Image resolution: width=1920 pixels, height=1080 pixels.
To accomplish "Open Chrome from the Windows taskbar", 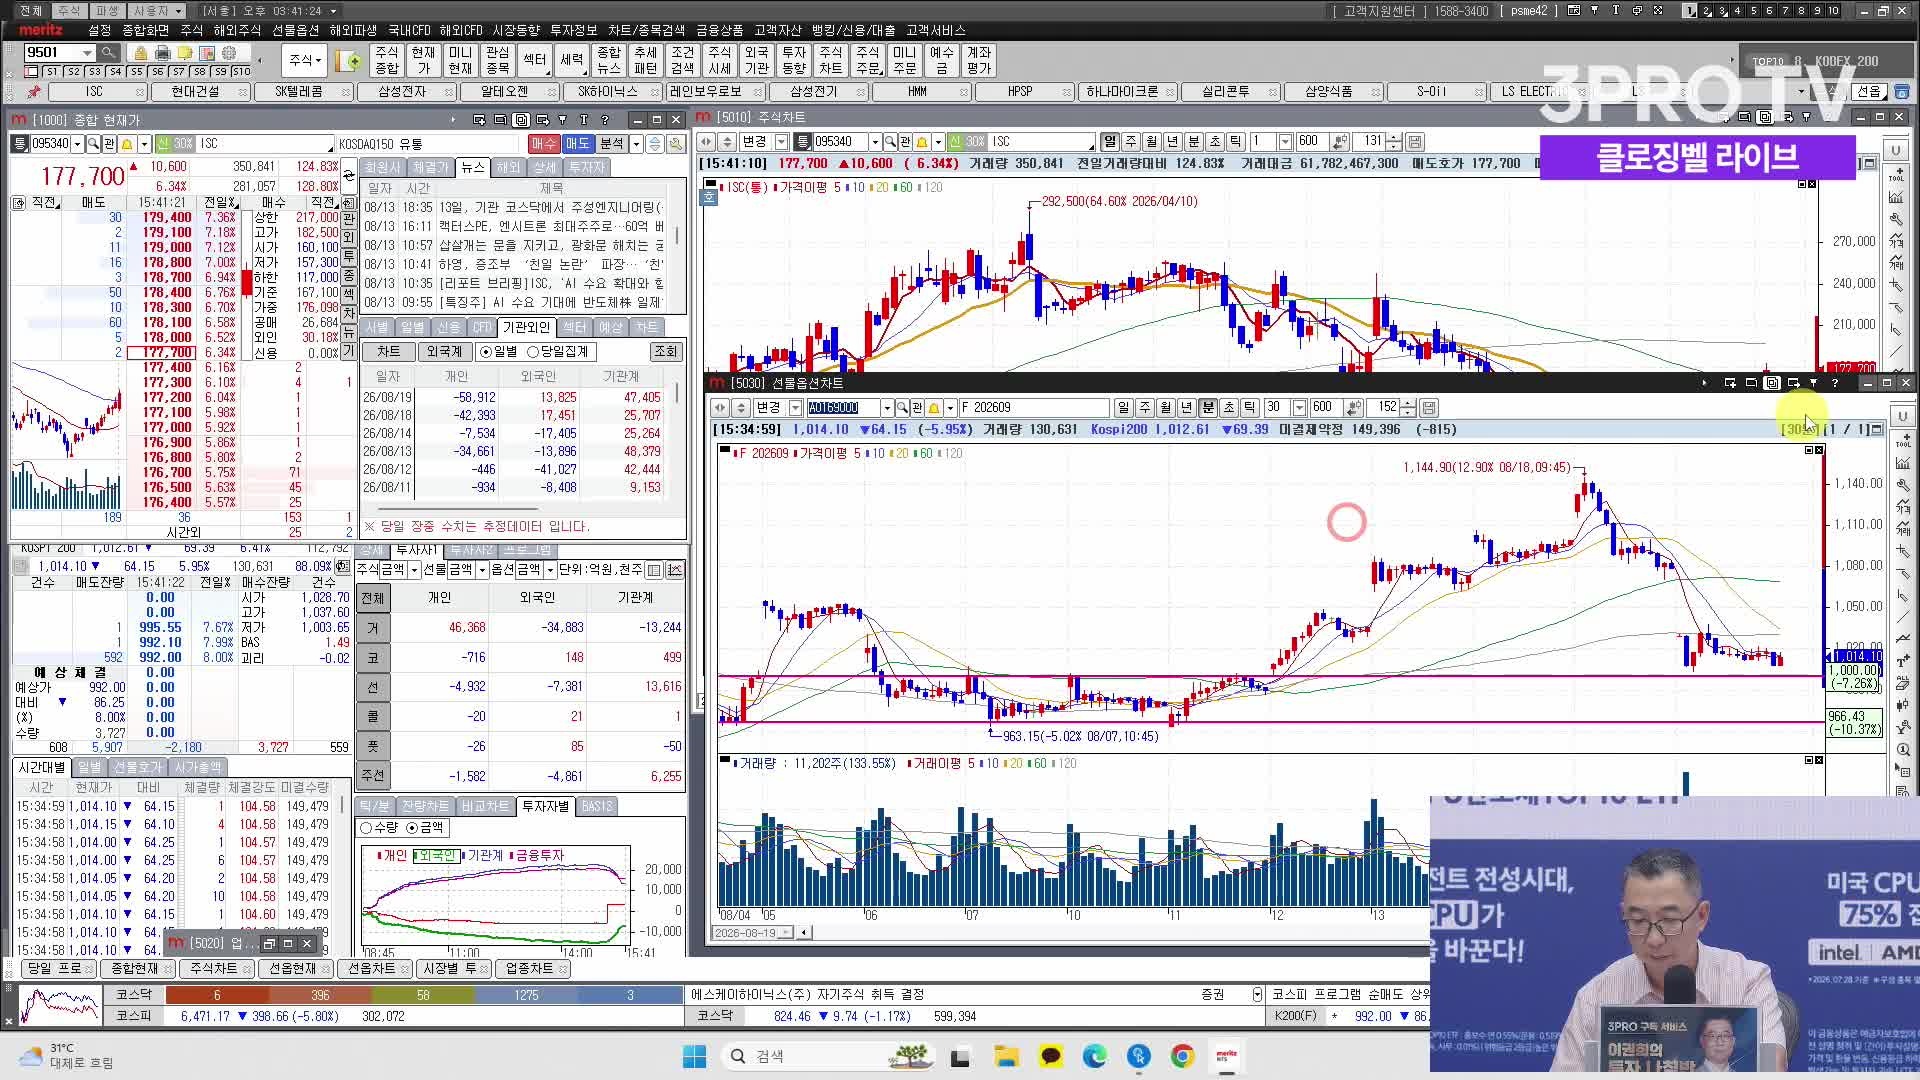I will (1182, 1056).
